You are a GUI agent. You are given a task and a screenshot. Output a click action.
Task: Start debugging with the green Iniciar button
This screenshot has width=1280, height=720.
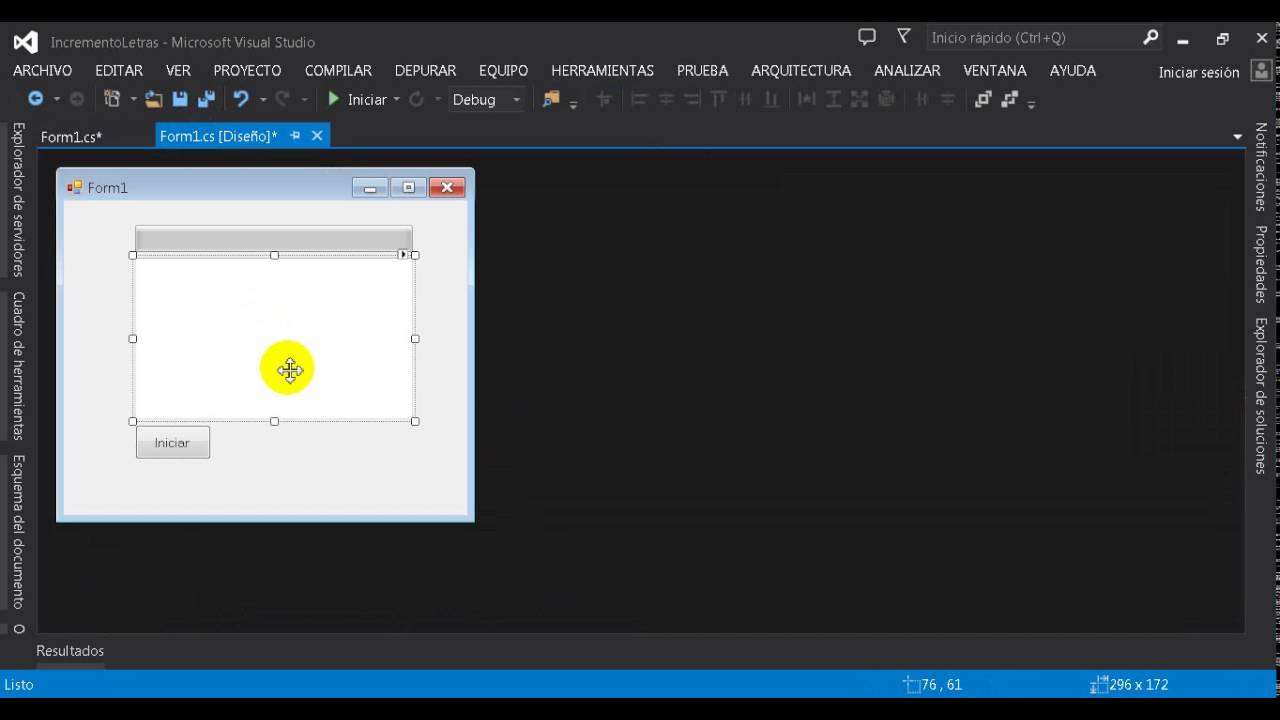click(x=357, y=99)
